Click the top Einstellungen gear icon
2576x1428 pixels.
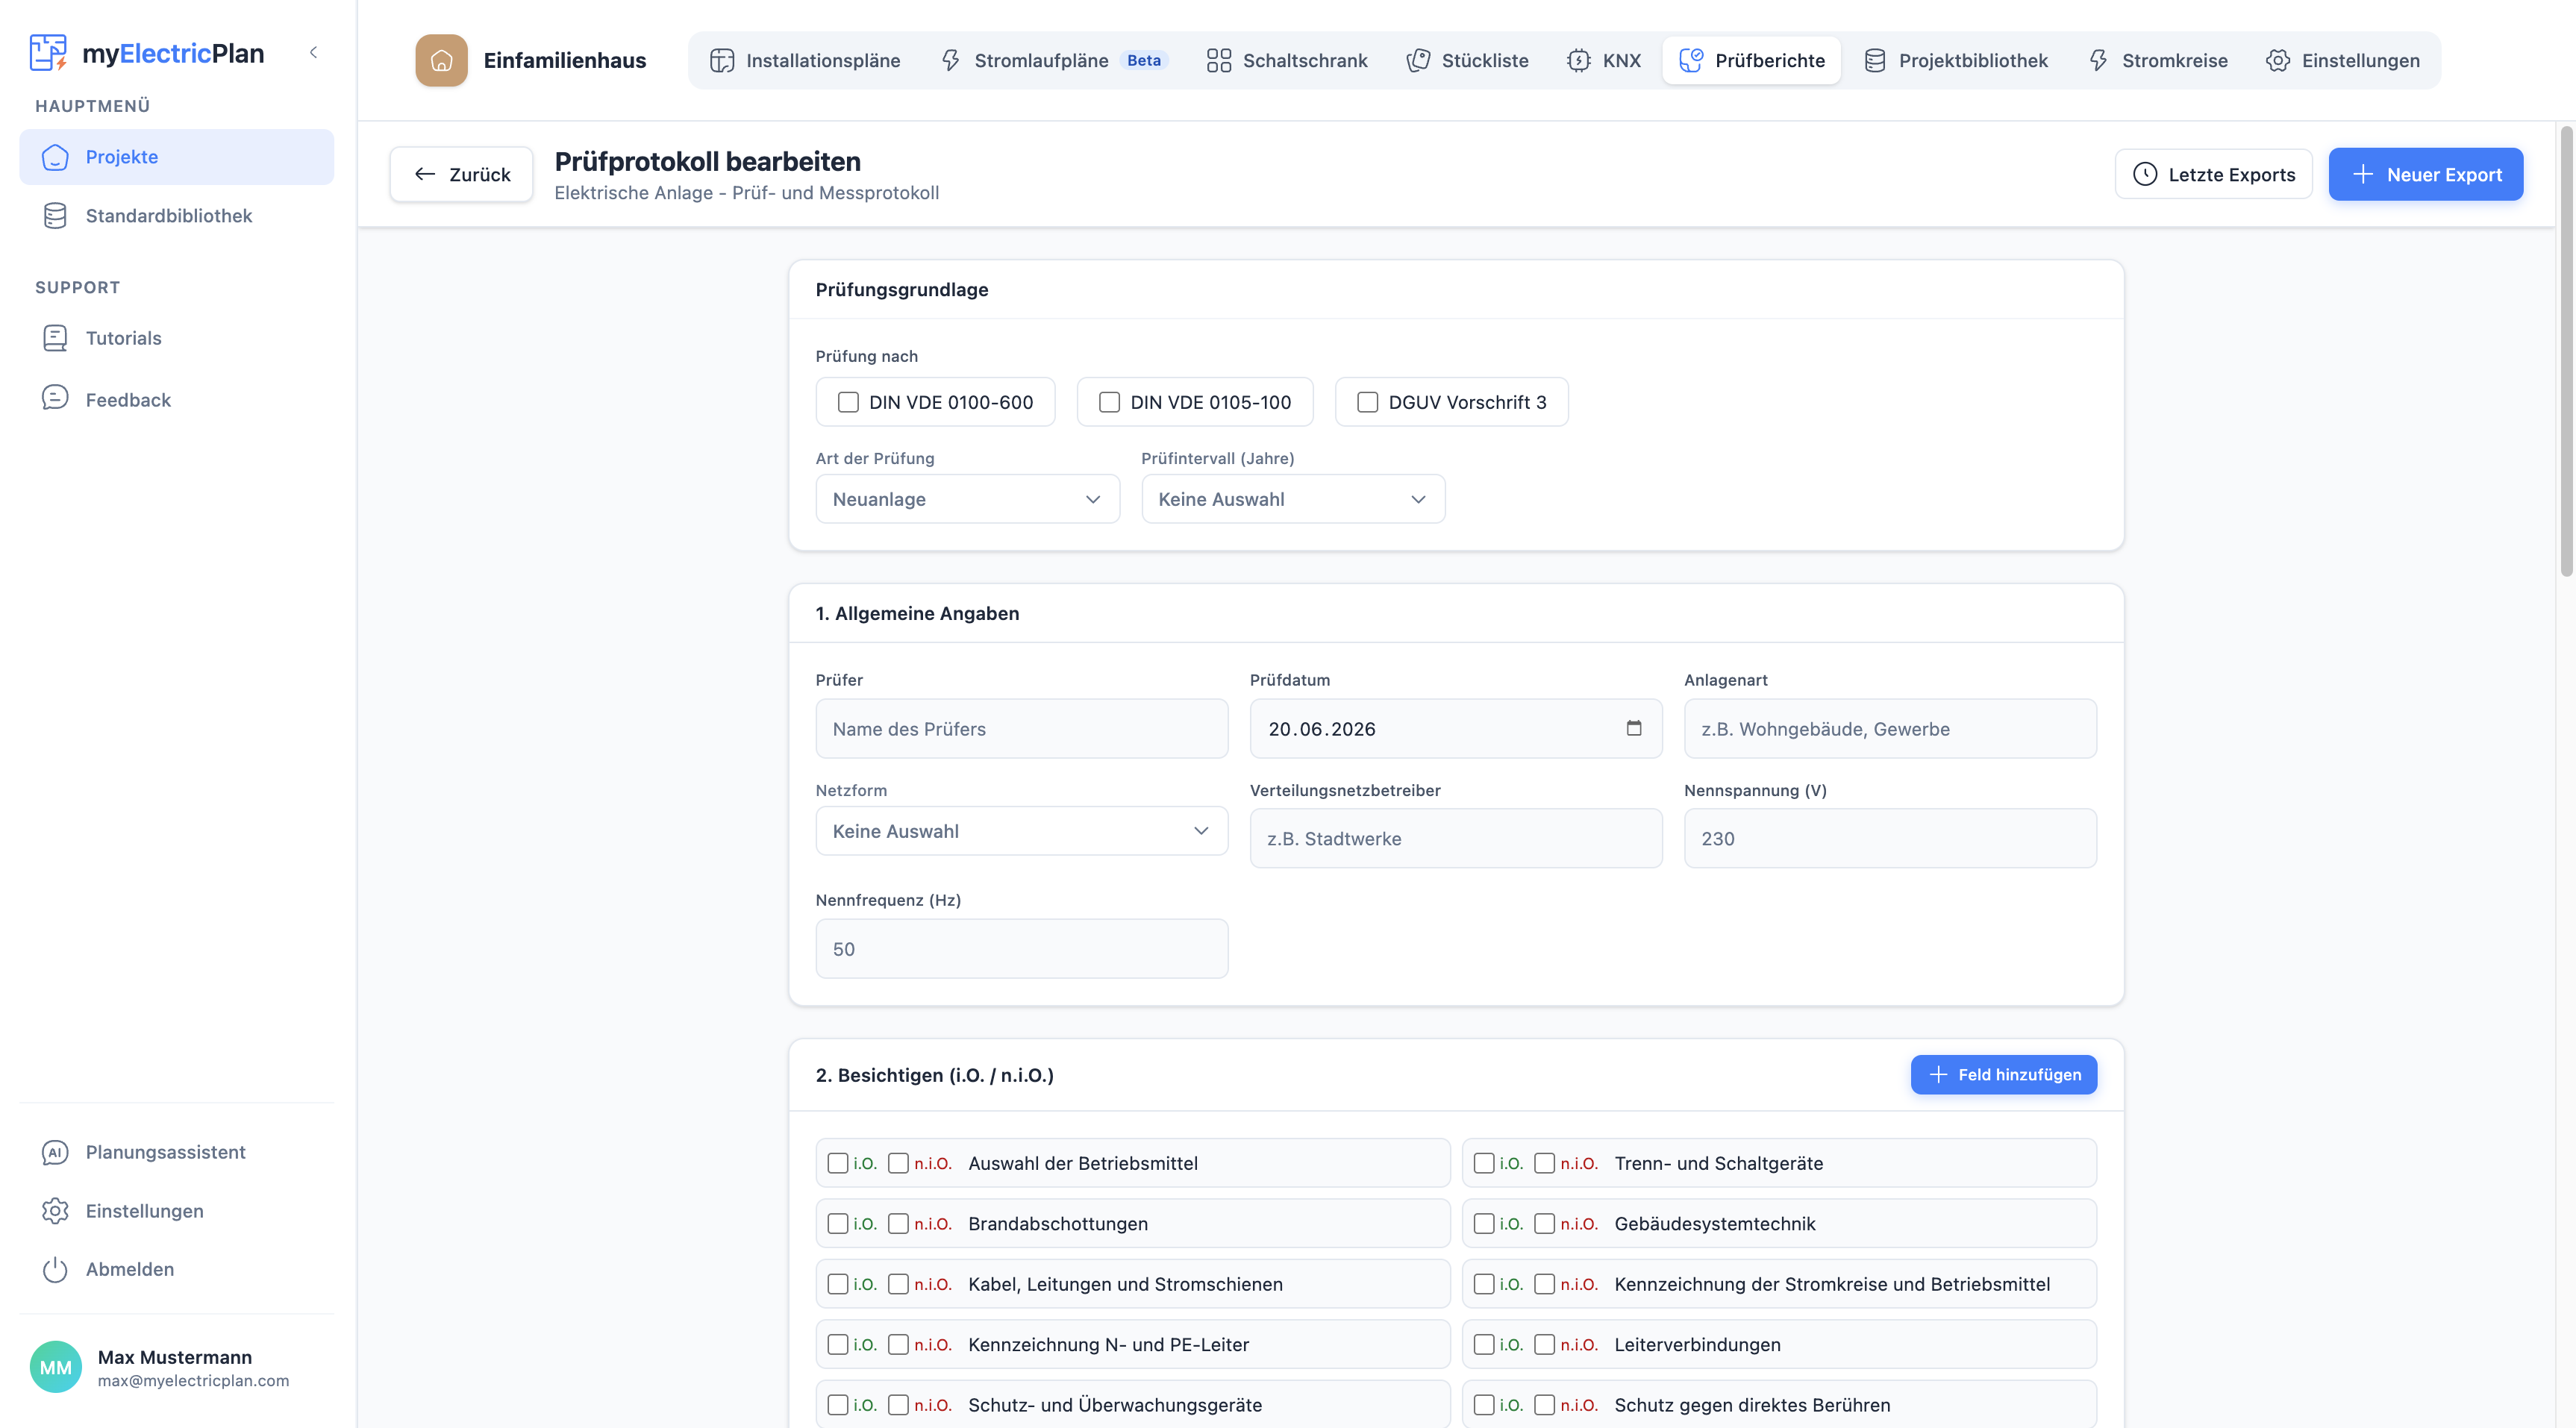pyautogui.click(x=2278, y=61)
